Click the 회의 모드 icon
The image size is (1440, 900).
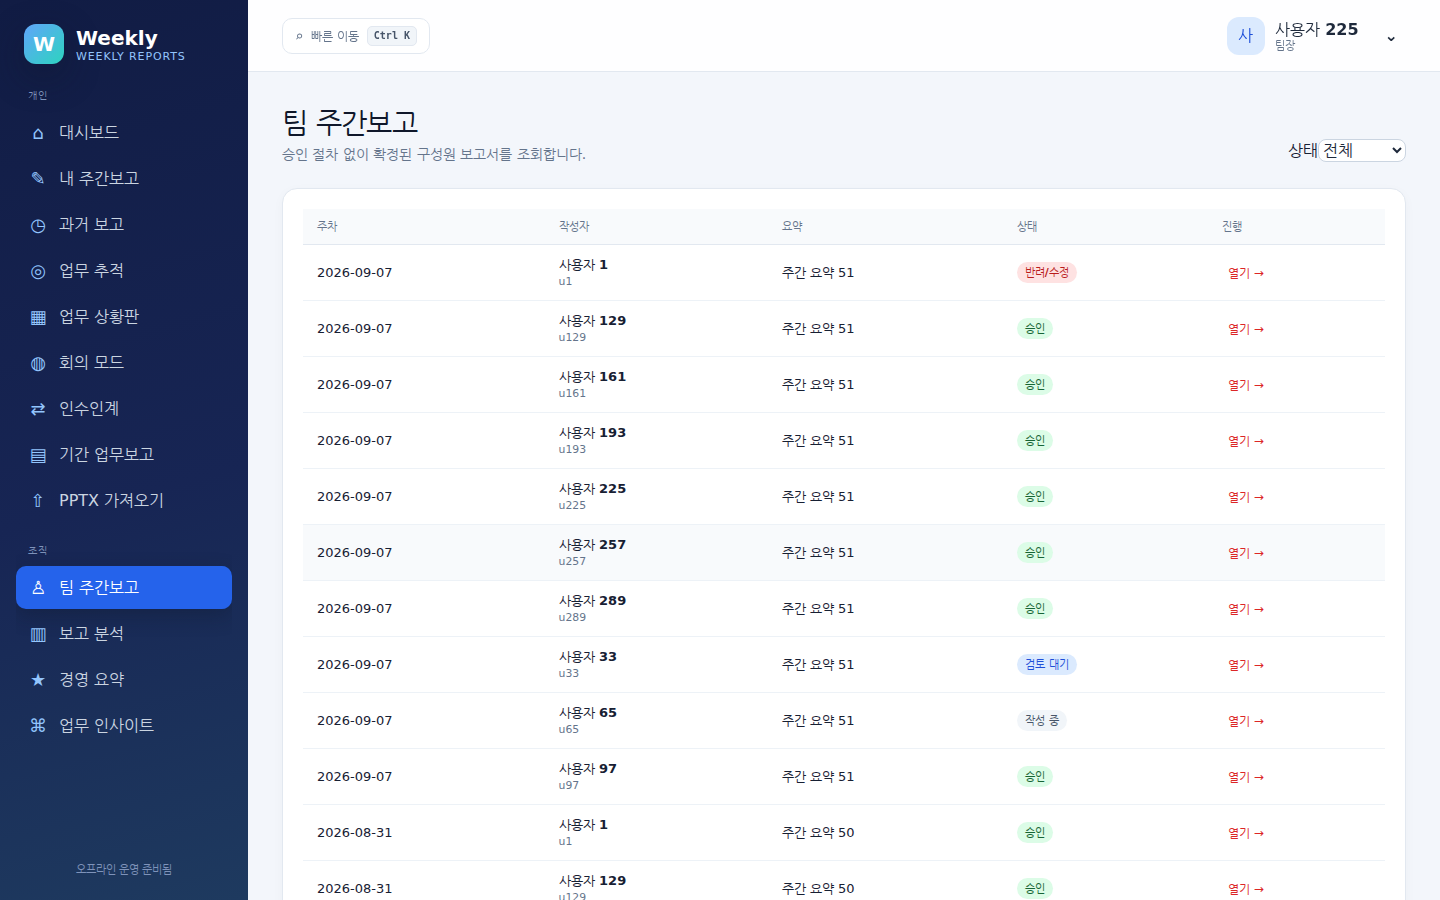38,363
